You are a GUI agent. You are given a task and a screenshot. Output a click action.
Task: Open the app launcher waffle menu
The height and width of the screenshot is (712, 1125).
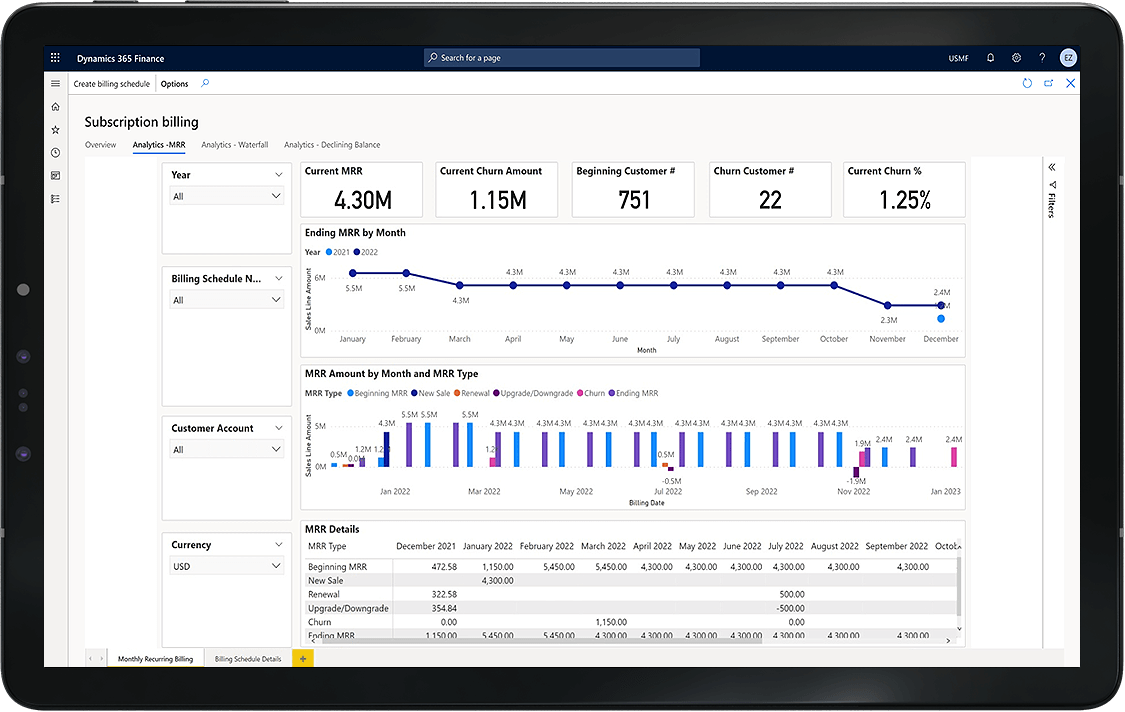(55, 58)
